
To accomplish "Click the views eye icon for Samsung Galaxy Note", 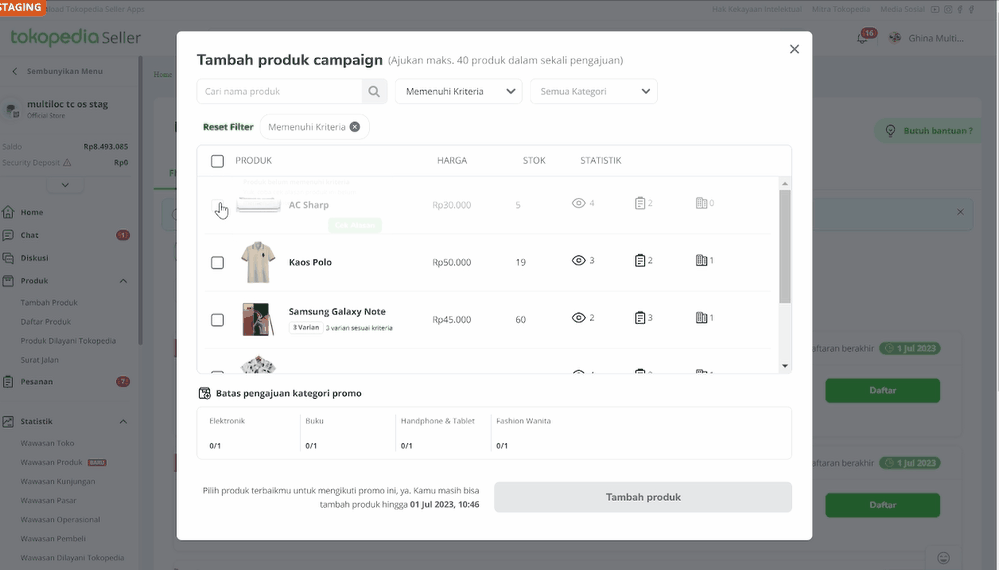I will pos(579,318).
